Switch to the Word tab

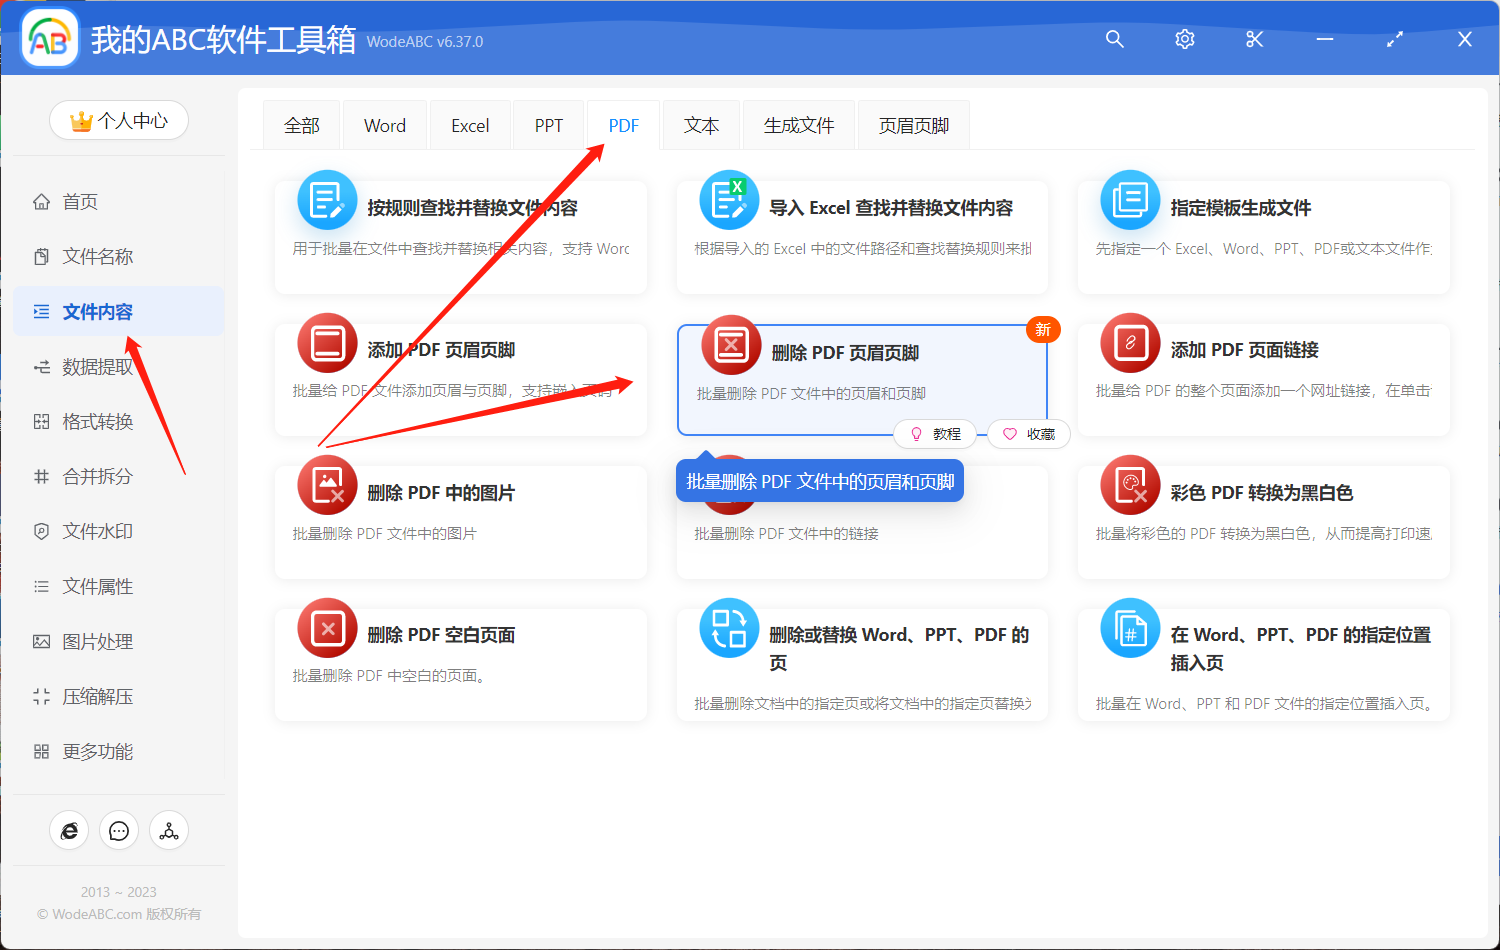point(384,124)
